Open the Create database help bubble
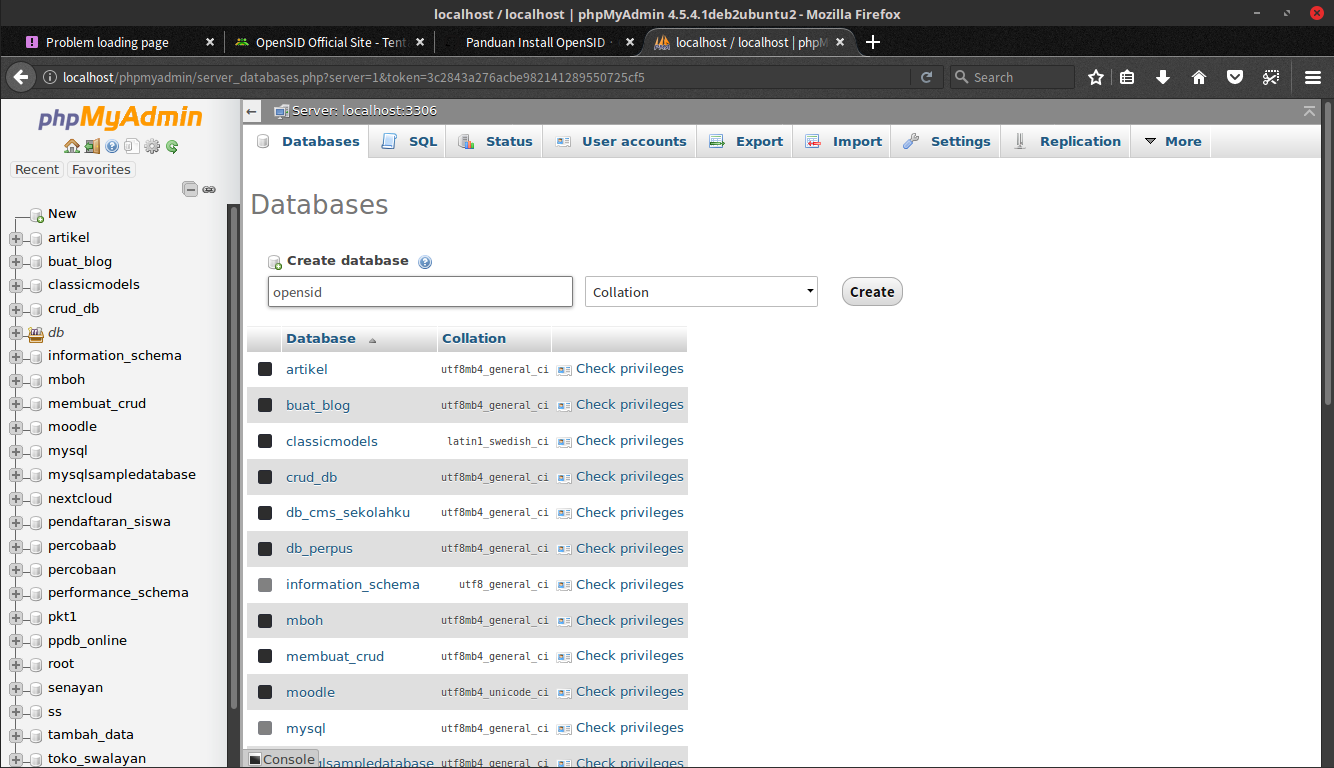The height and width of the screenshot is (768, 1334). pos(425,261)
